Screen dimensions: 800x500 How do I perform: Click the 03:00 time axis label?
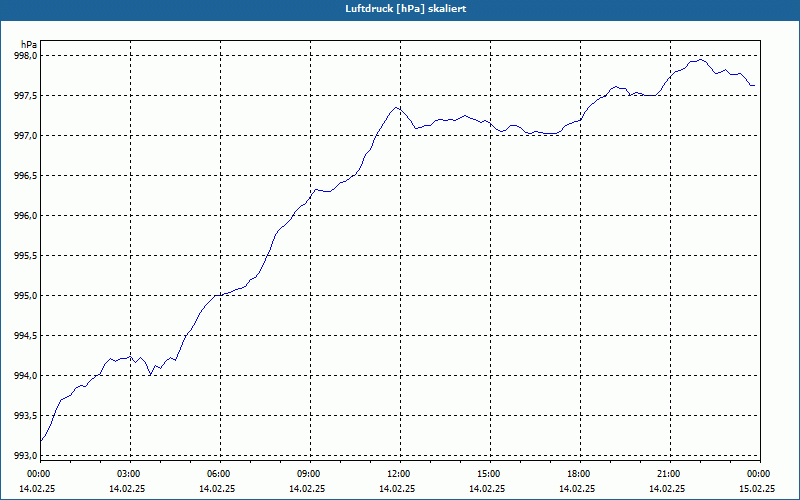[x=131, y=474]
